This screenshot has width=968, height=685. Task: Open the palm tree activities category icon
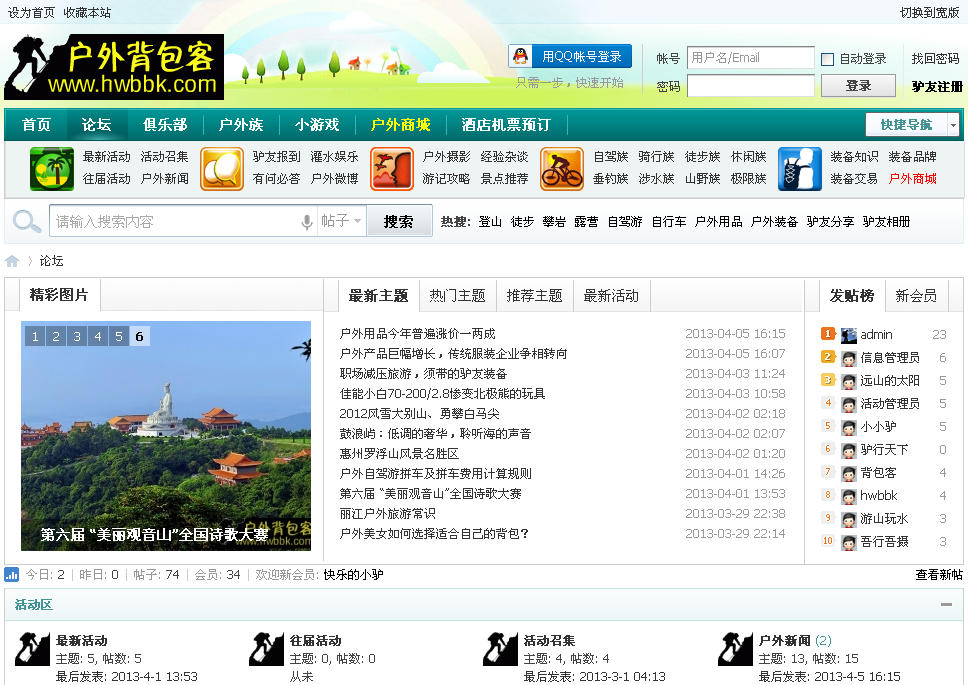click(x=52, y=168)
